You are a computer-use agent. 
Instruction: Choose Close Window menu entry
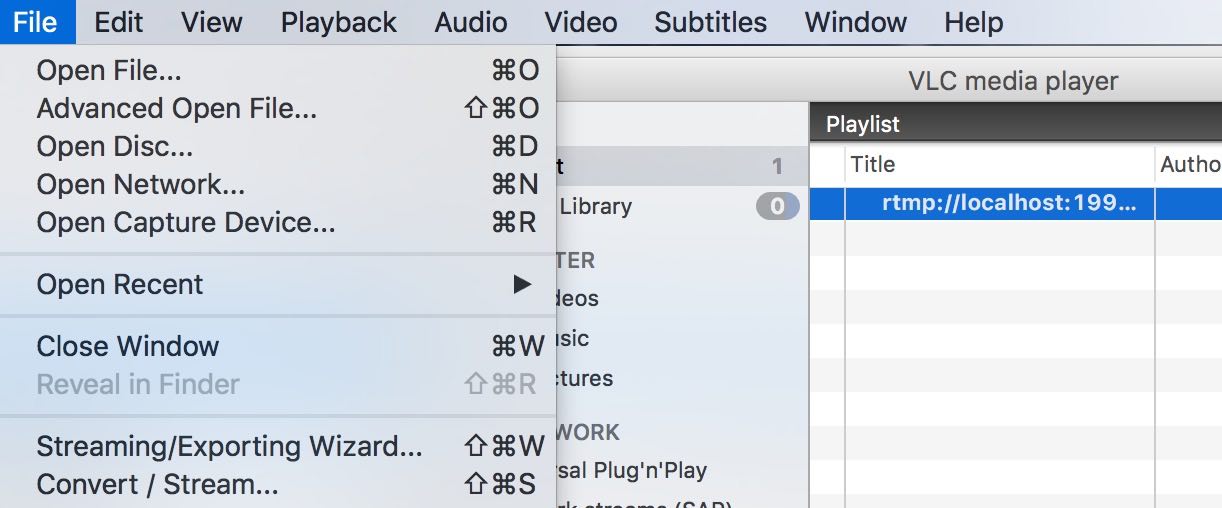click(278, 346)
